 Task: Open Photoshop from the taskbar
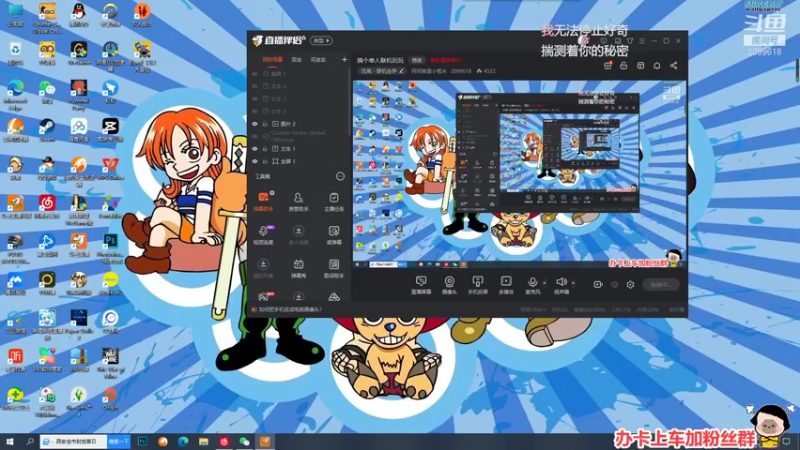tap(142, 442)
